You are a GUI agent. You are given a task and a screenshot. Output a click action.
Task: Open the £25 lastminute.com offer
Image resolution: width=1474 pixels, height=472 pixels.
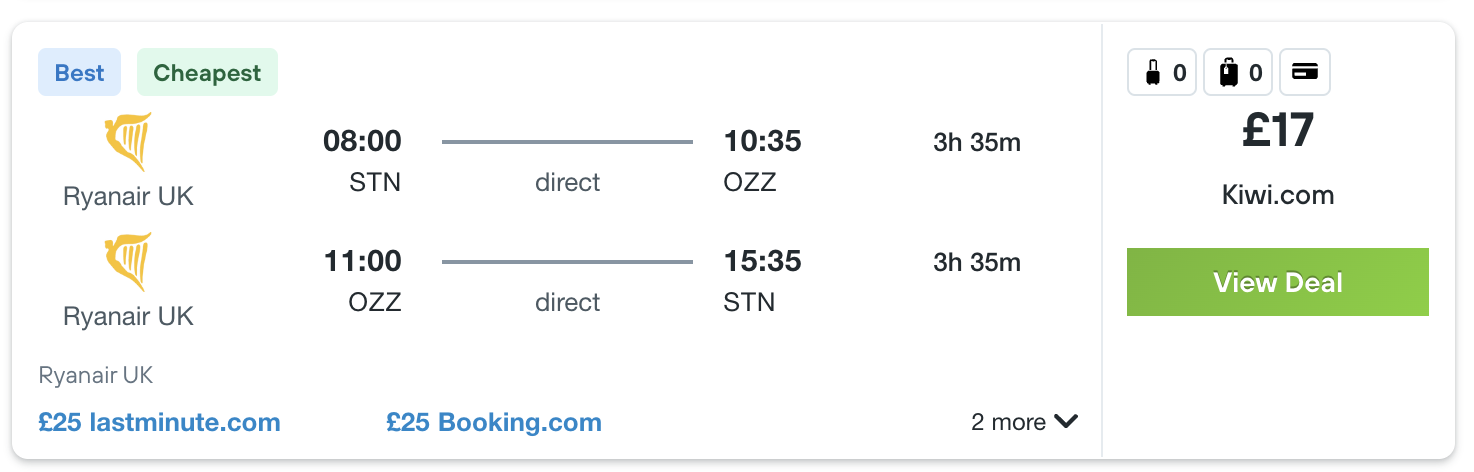(160, 422)
